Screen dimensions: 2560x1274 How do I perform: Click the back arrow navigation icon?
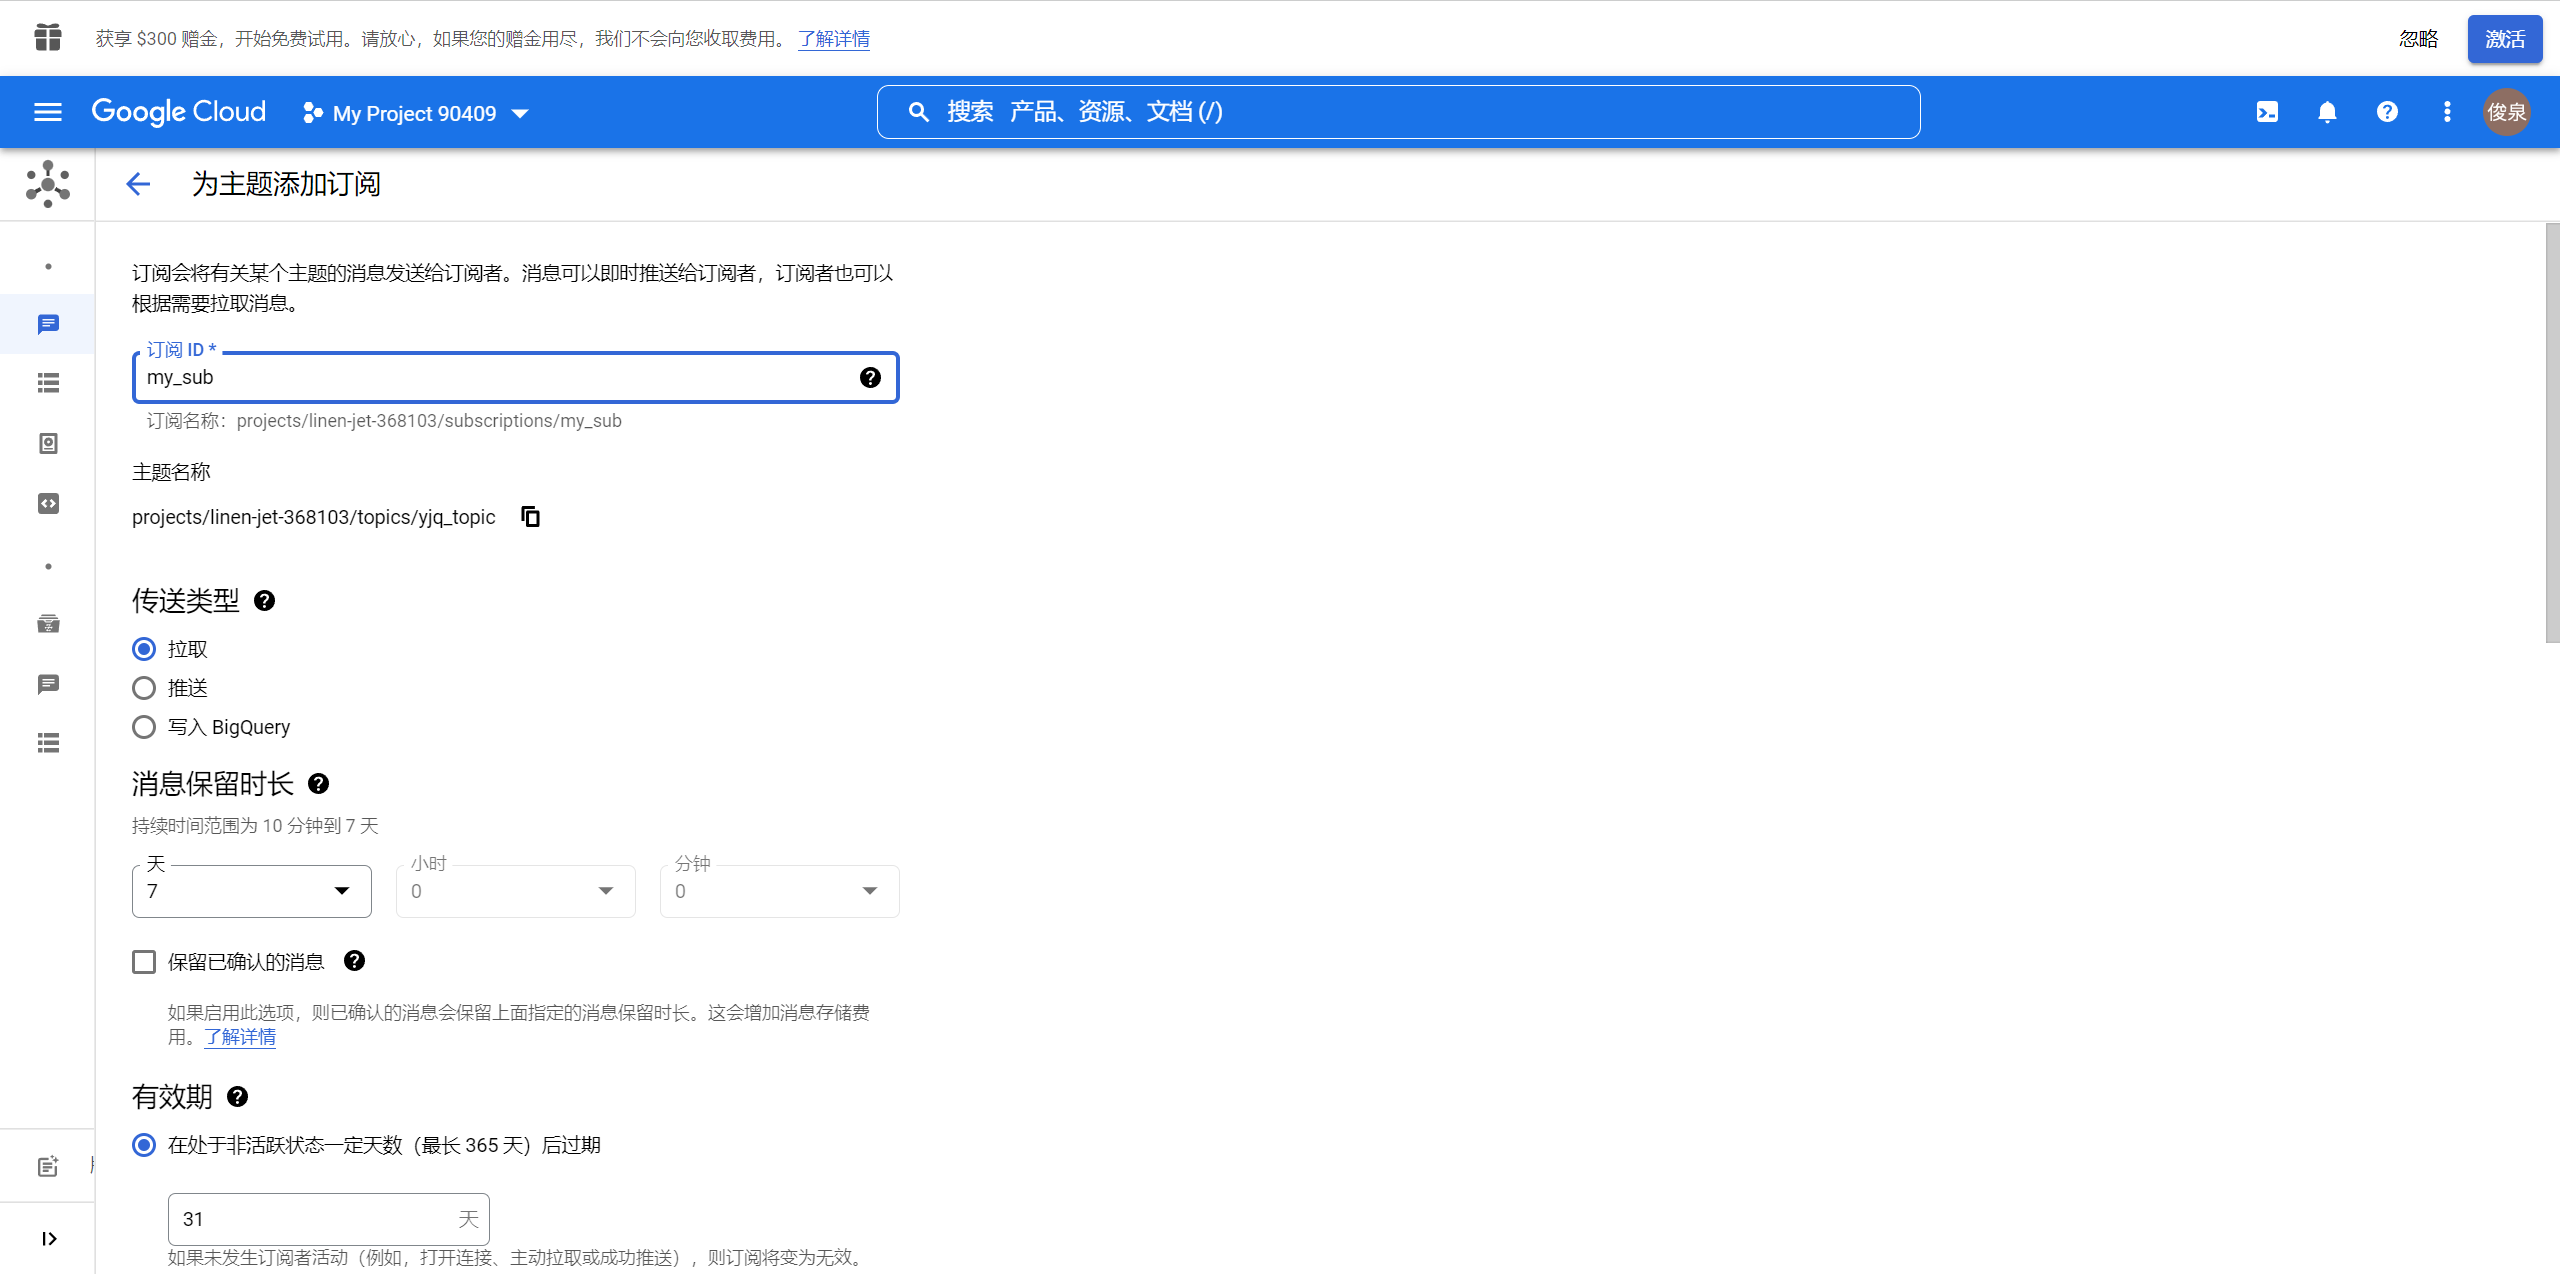coord(137,183)
